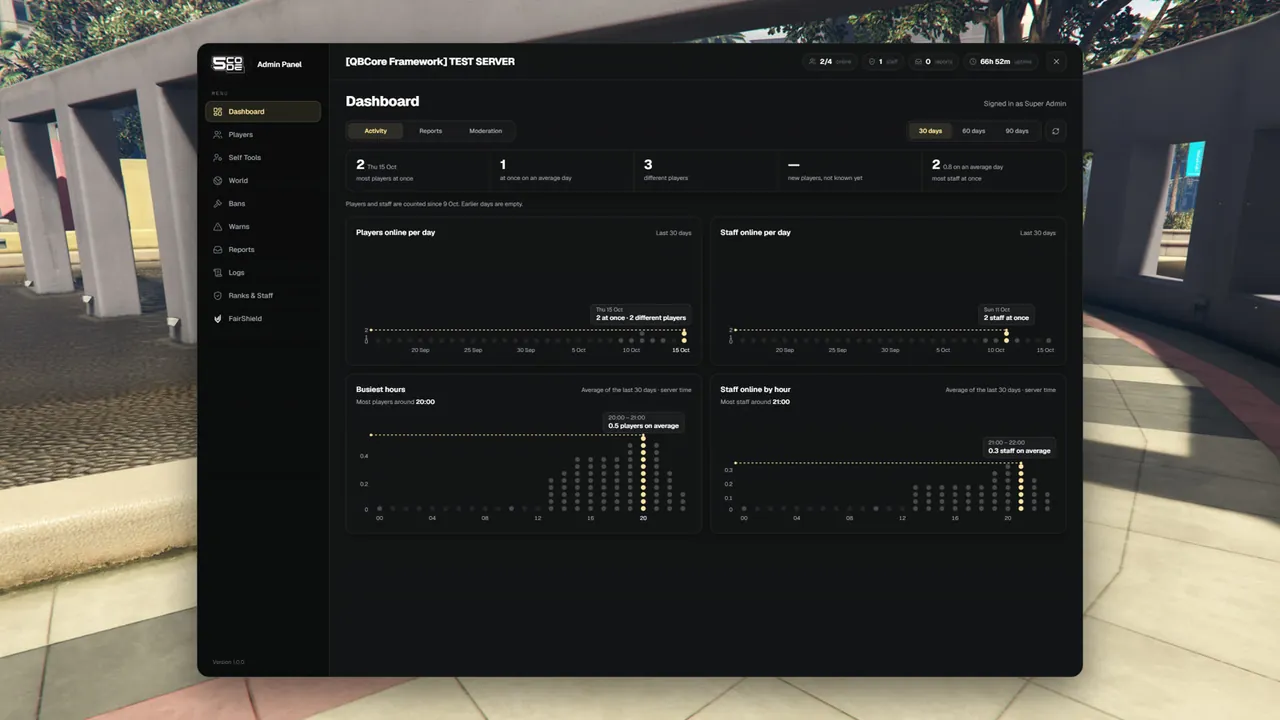Open the Dashboard page in sidebar

pos(263,112)
